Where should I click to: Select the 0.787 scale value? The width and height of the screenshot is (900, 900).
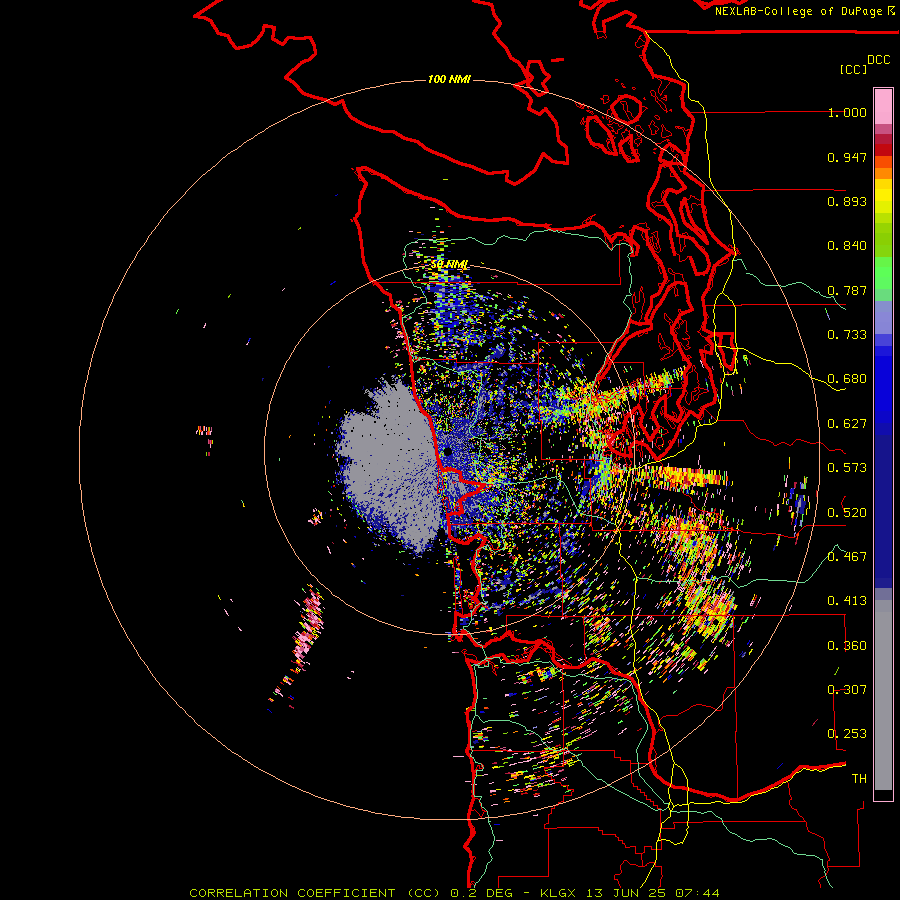[847, 290]
